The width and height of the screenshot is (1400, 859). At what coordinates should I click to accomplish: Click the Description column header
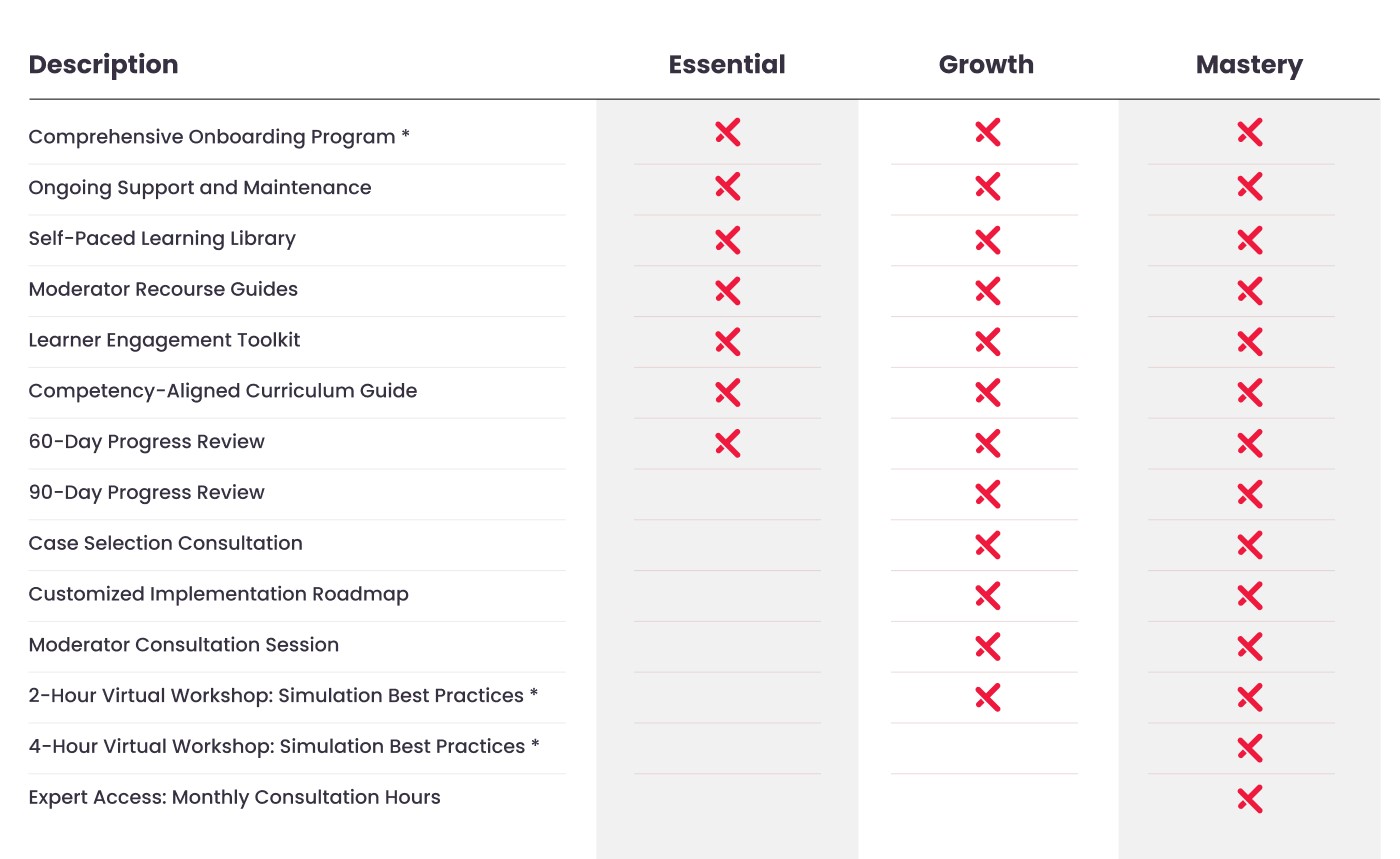(103, 66)
